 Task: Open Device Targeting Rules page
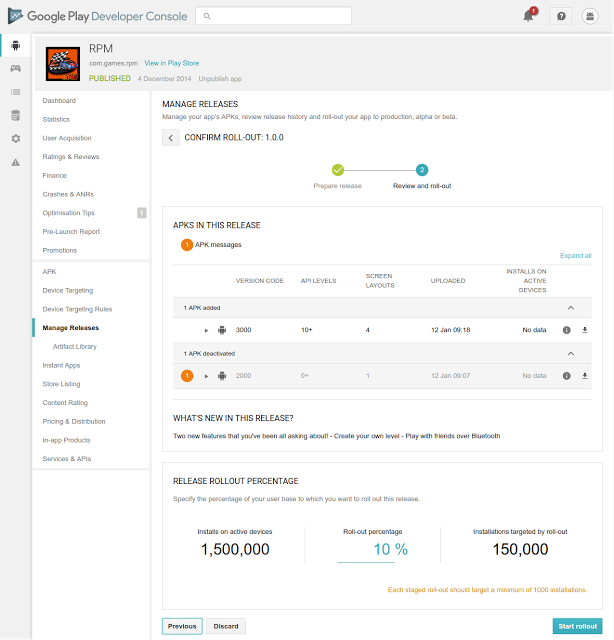point(77,309)
